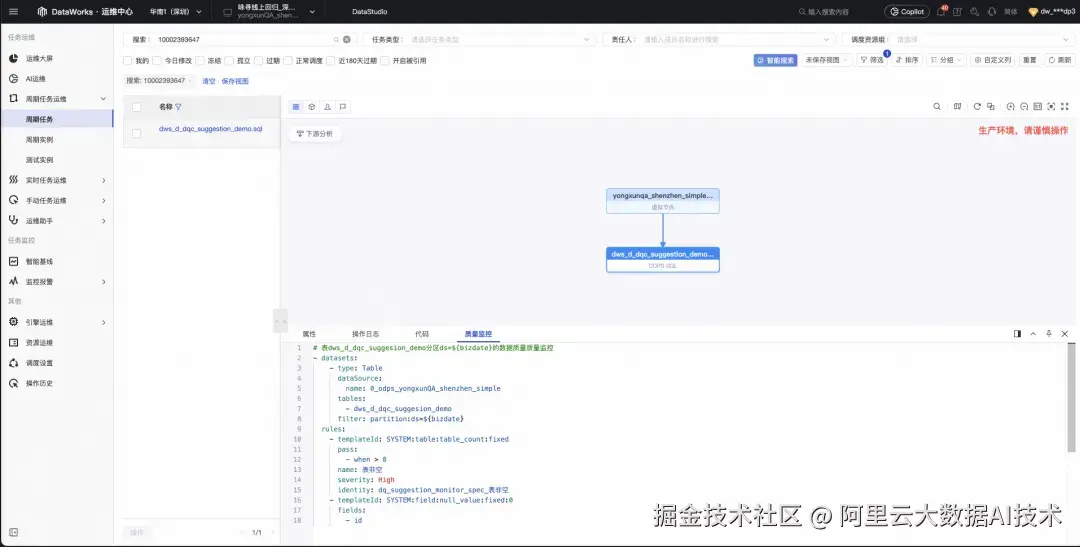Check the 今日修改 filter checkbox
The width and height of the screenshot is (1080, 547).
pos(157,61)
